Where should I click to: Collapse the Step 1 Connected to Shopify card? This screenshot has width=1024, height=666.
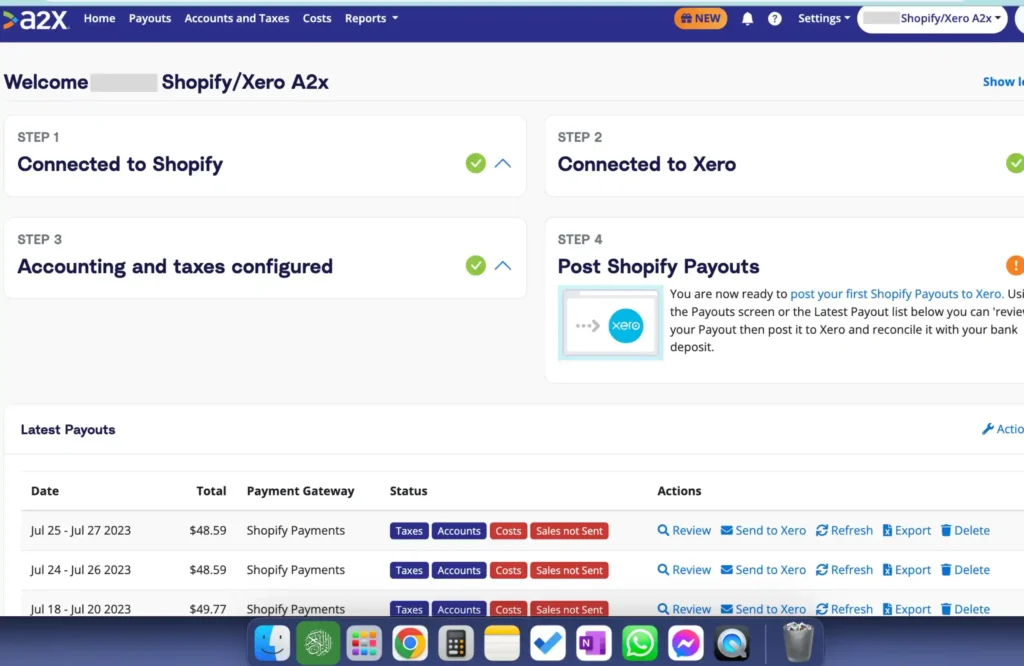502,163
